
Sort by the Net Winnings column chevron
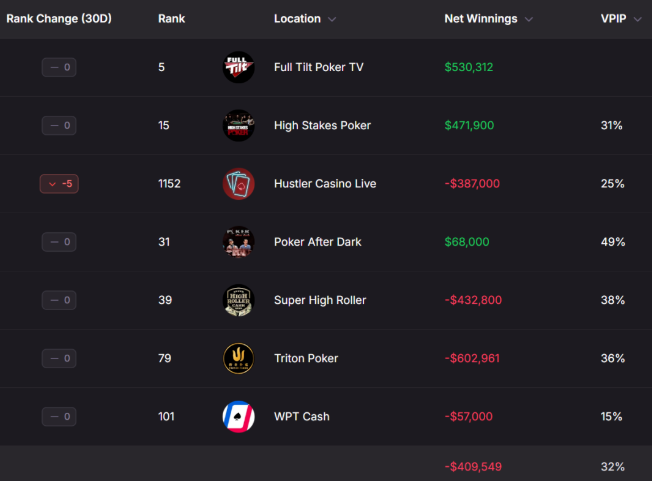click(528, 19)
